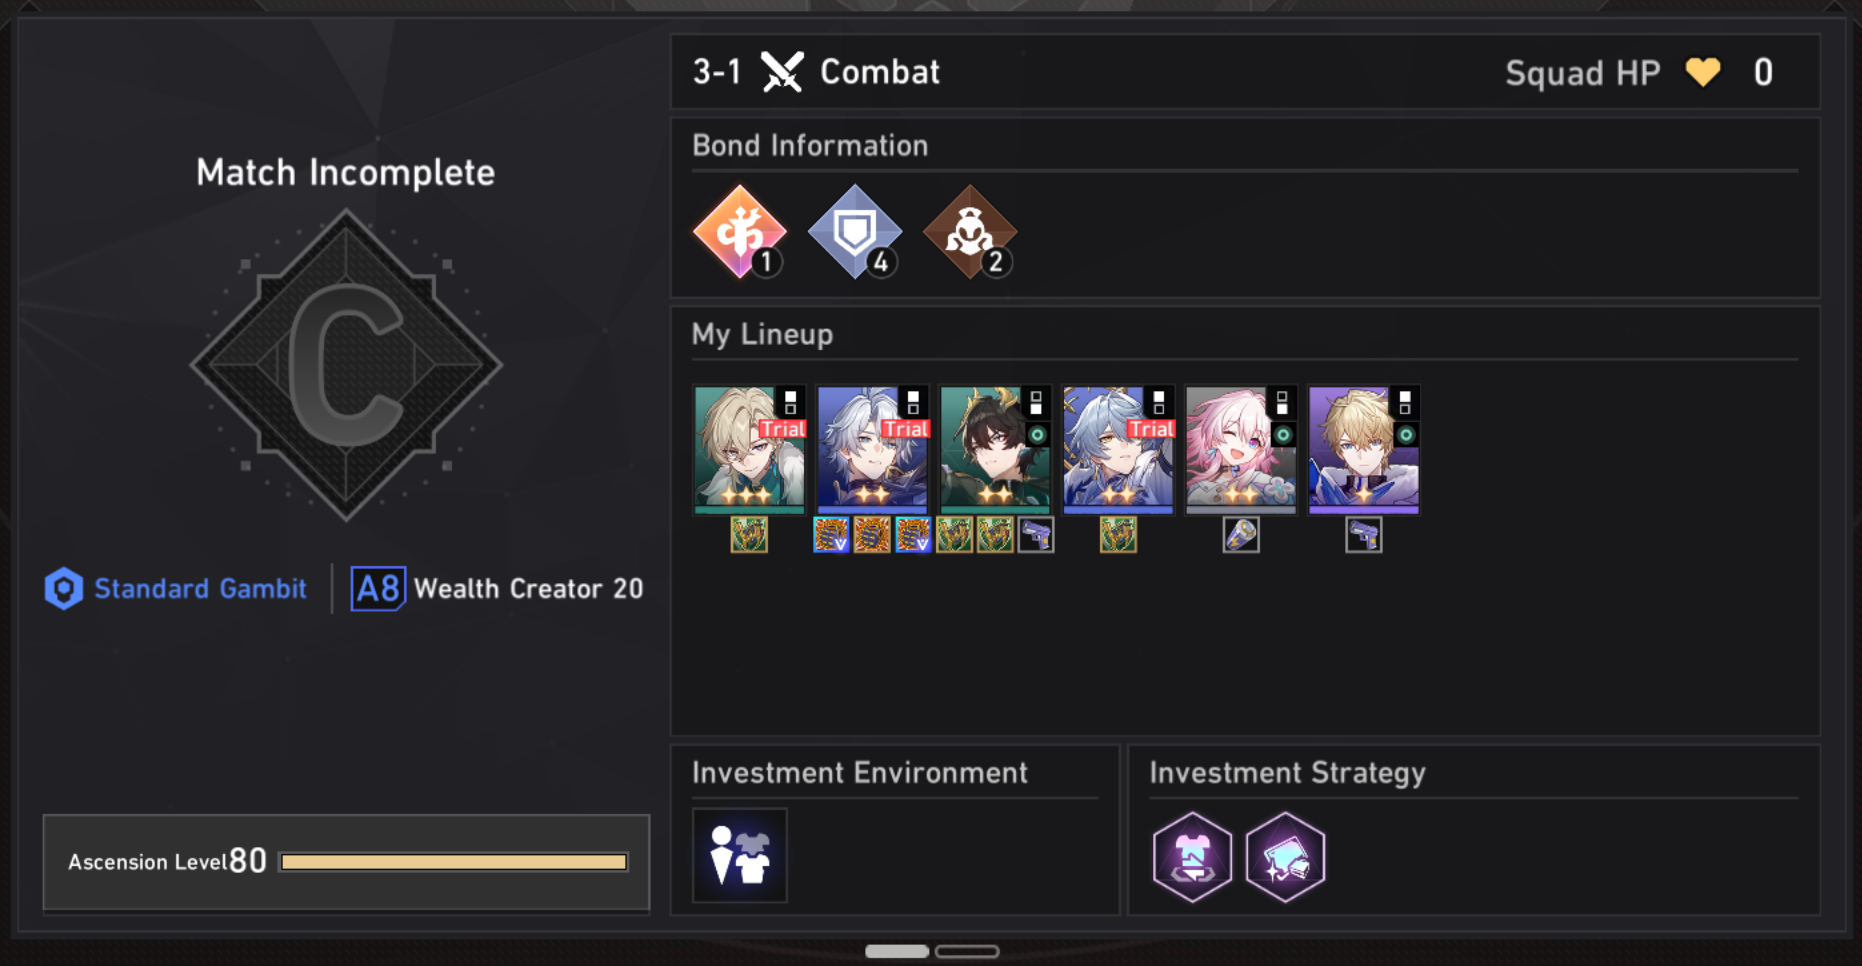Click the last blond character with purple background
The image size is (1862, 966).
coord(1364,450)
